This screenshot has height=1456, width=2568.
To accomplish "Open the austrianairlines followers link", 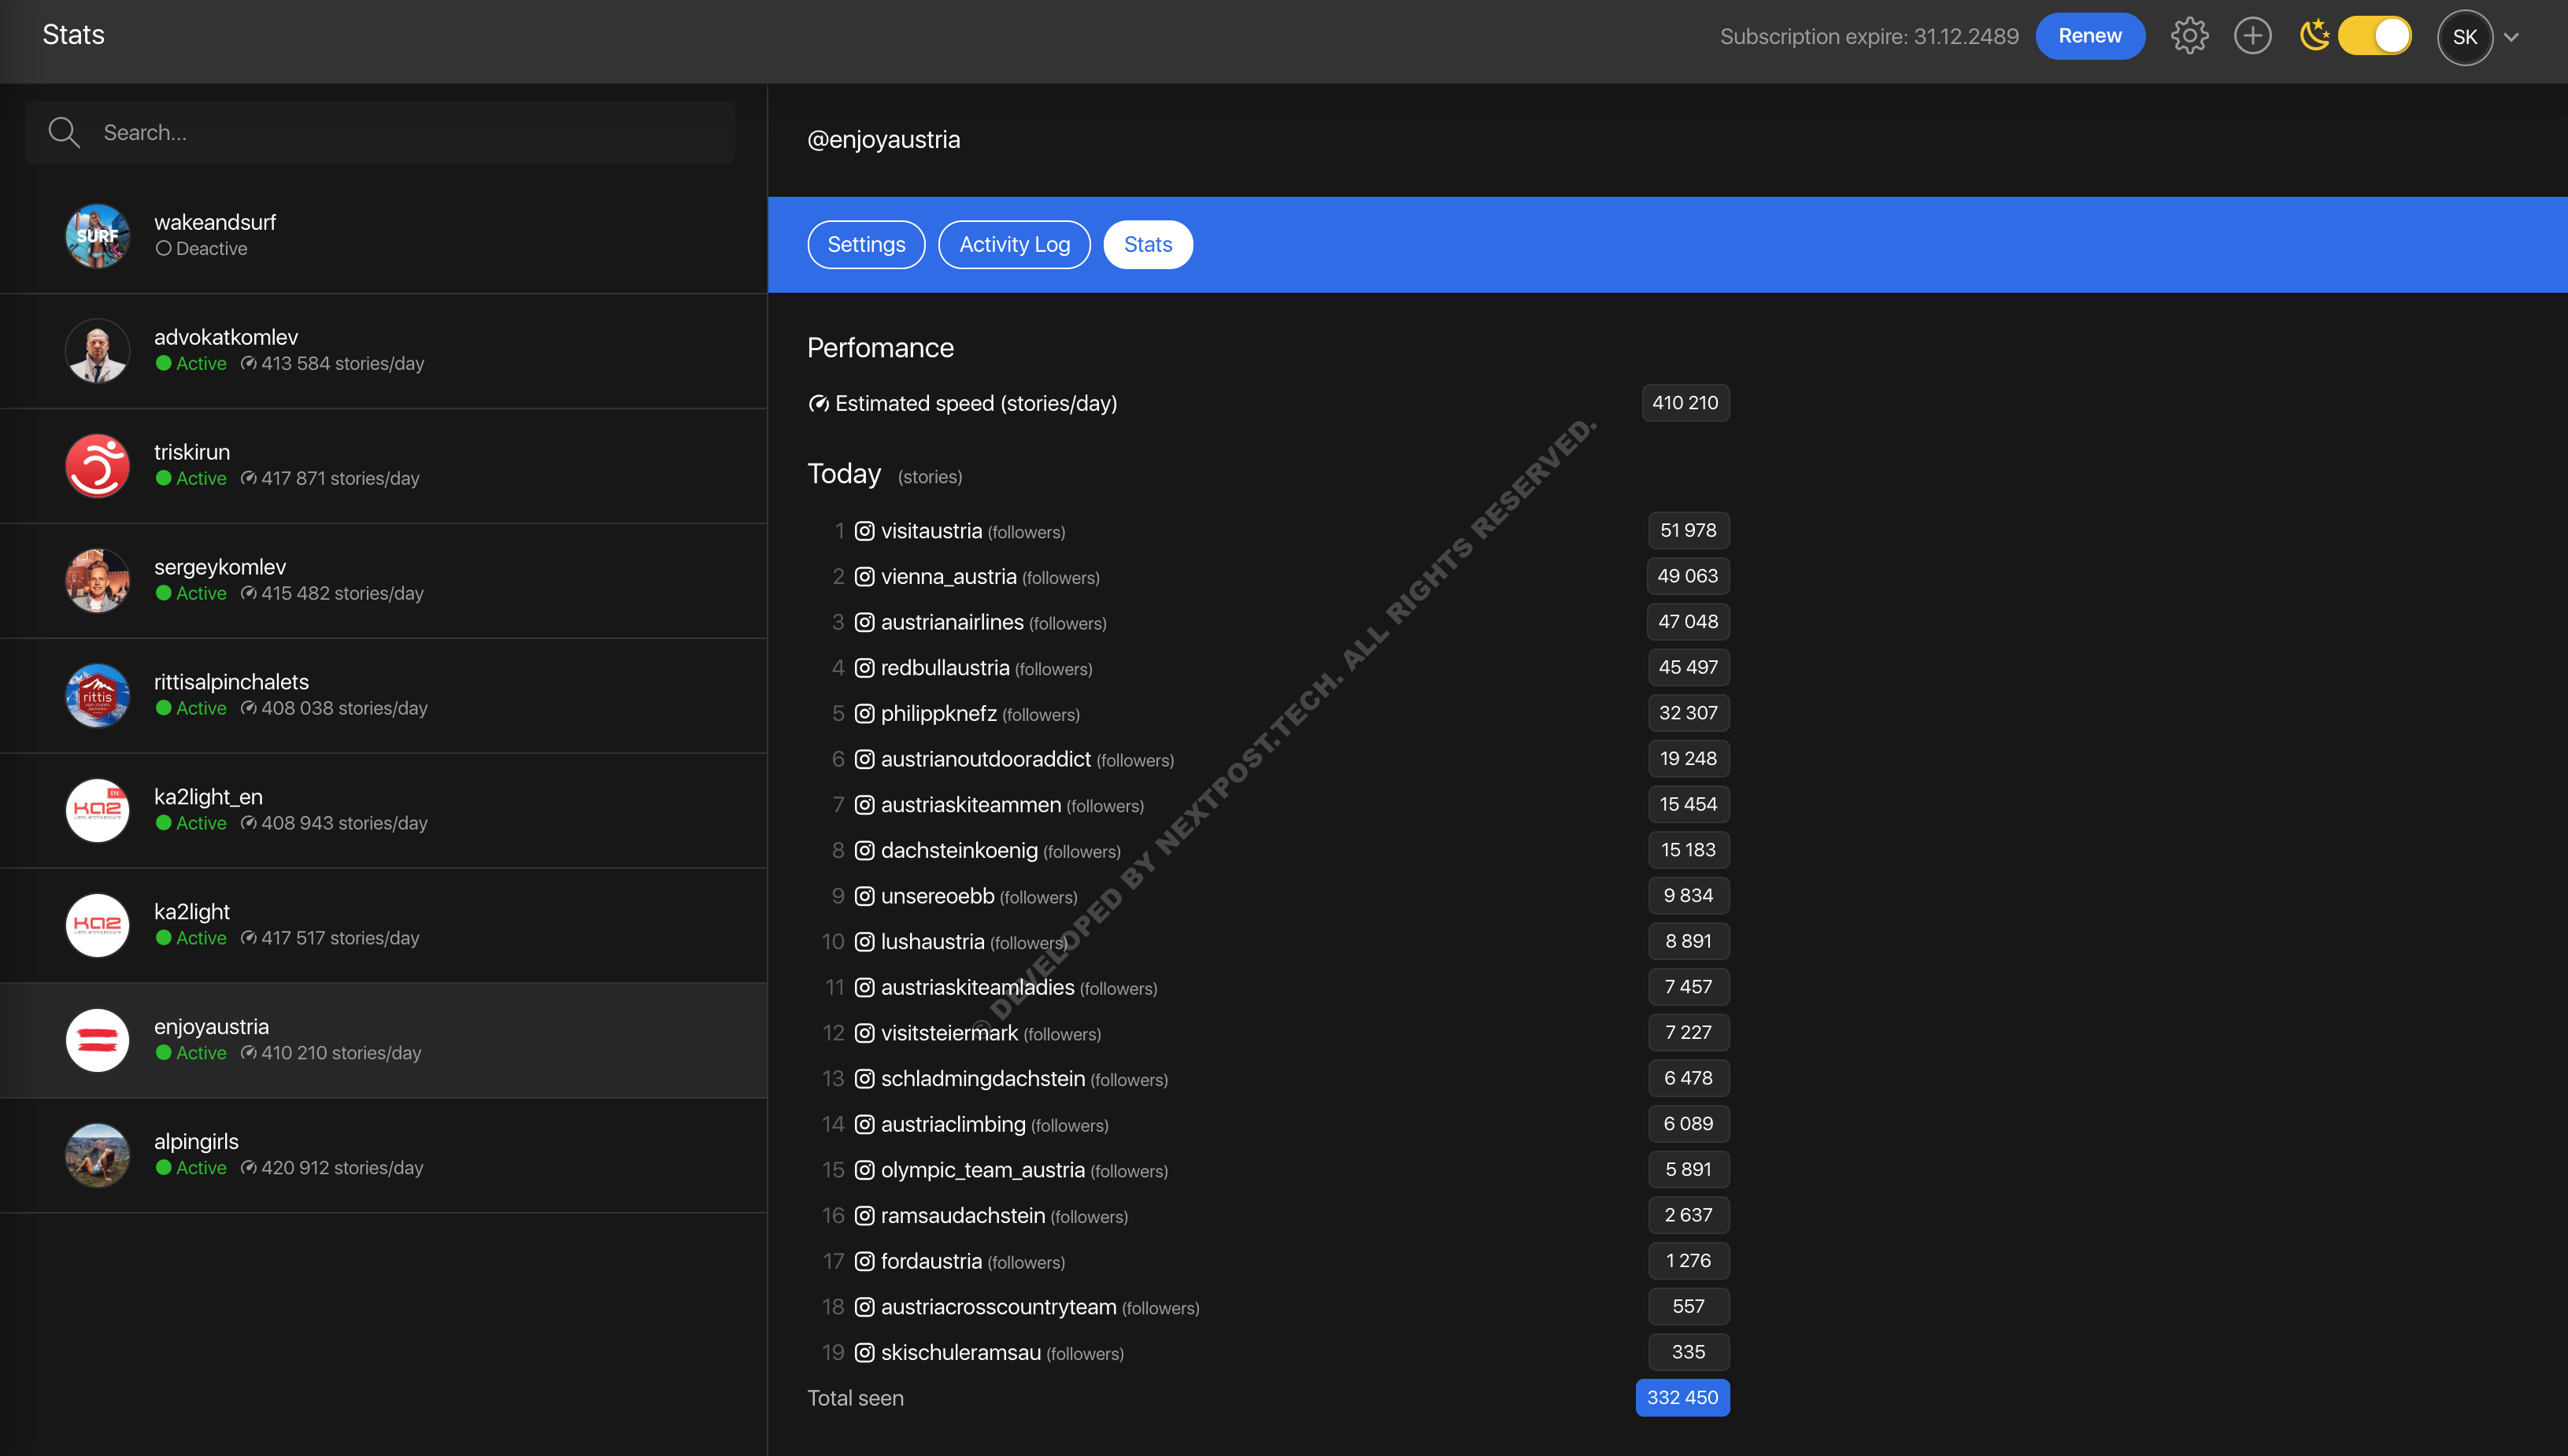I will pyautogui.click(x=952, y=622).
